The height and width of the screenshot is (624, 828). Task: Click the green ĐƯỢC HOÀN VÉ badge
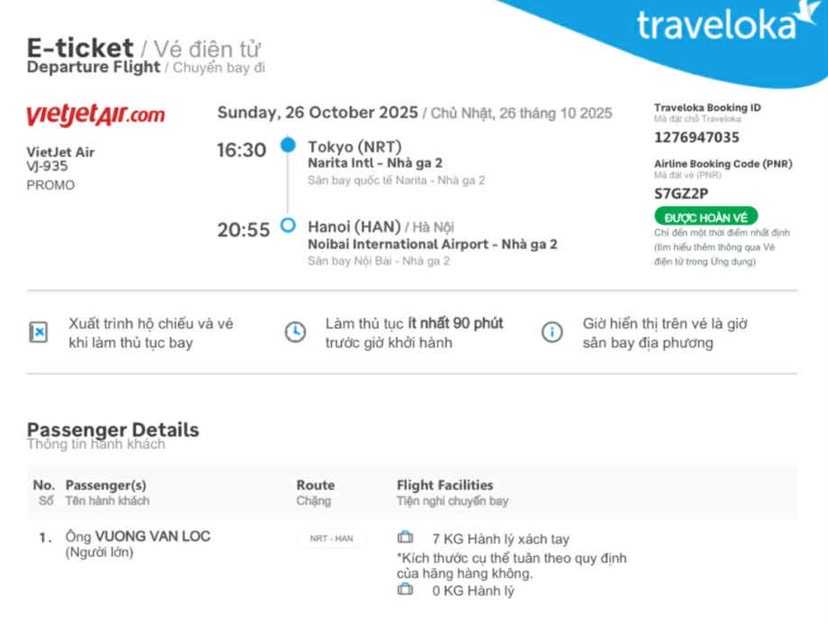click(705, 216)
